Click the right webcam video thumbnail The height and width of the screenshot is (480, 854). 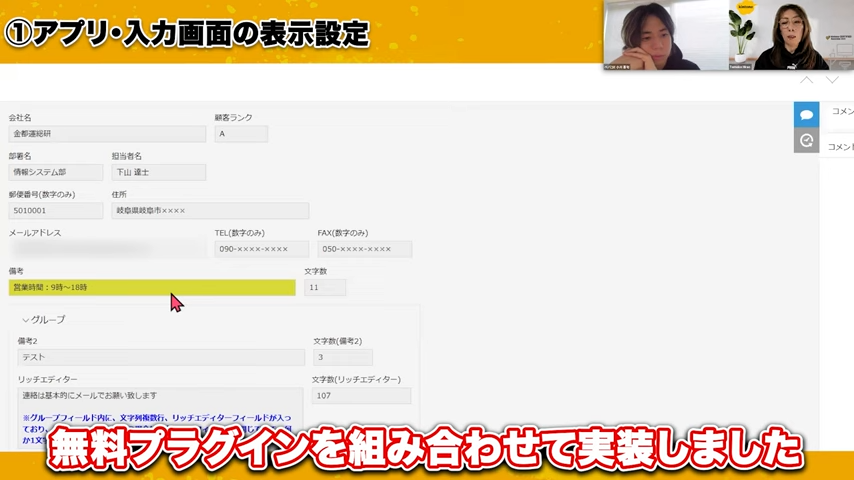791,35
